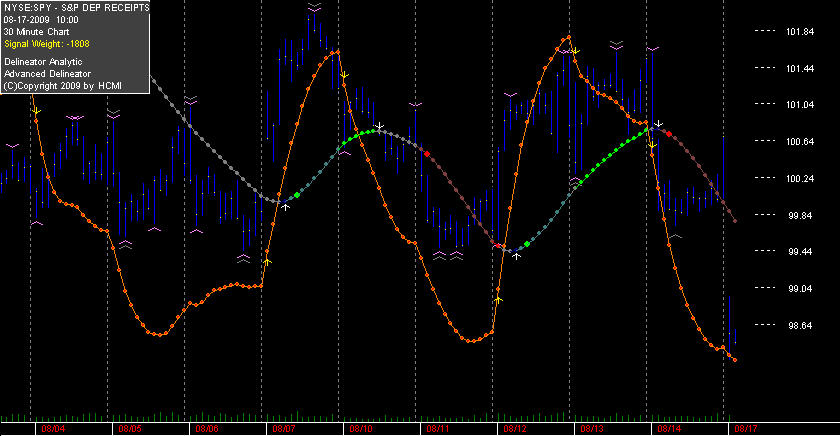The image size is (840, 436).
Task: Click the 100.64 price level label
Action: coord(800,141)
